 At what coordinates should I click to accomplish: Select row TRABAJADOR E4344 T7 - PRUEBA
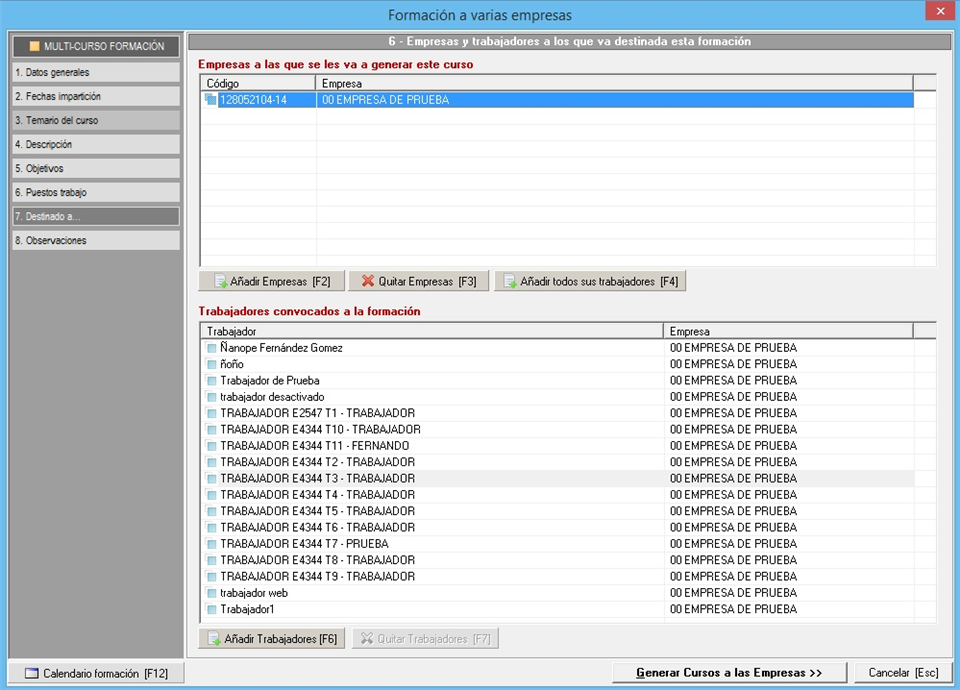[304, 544]
